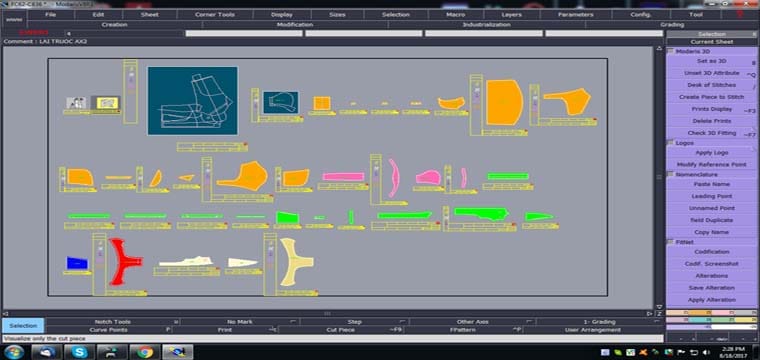
Task: Select the red T-shaped pattern piece
Action: [x=125, y=262]
